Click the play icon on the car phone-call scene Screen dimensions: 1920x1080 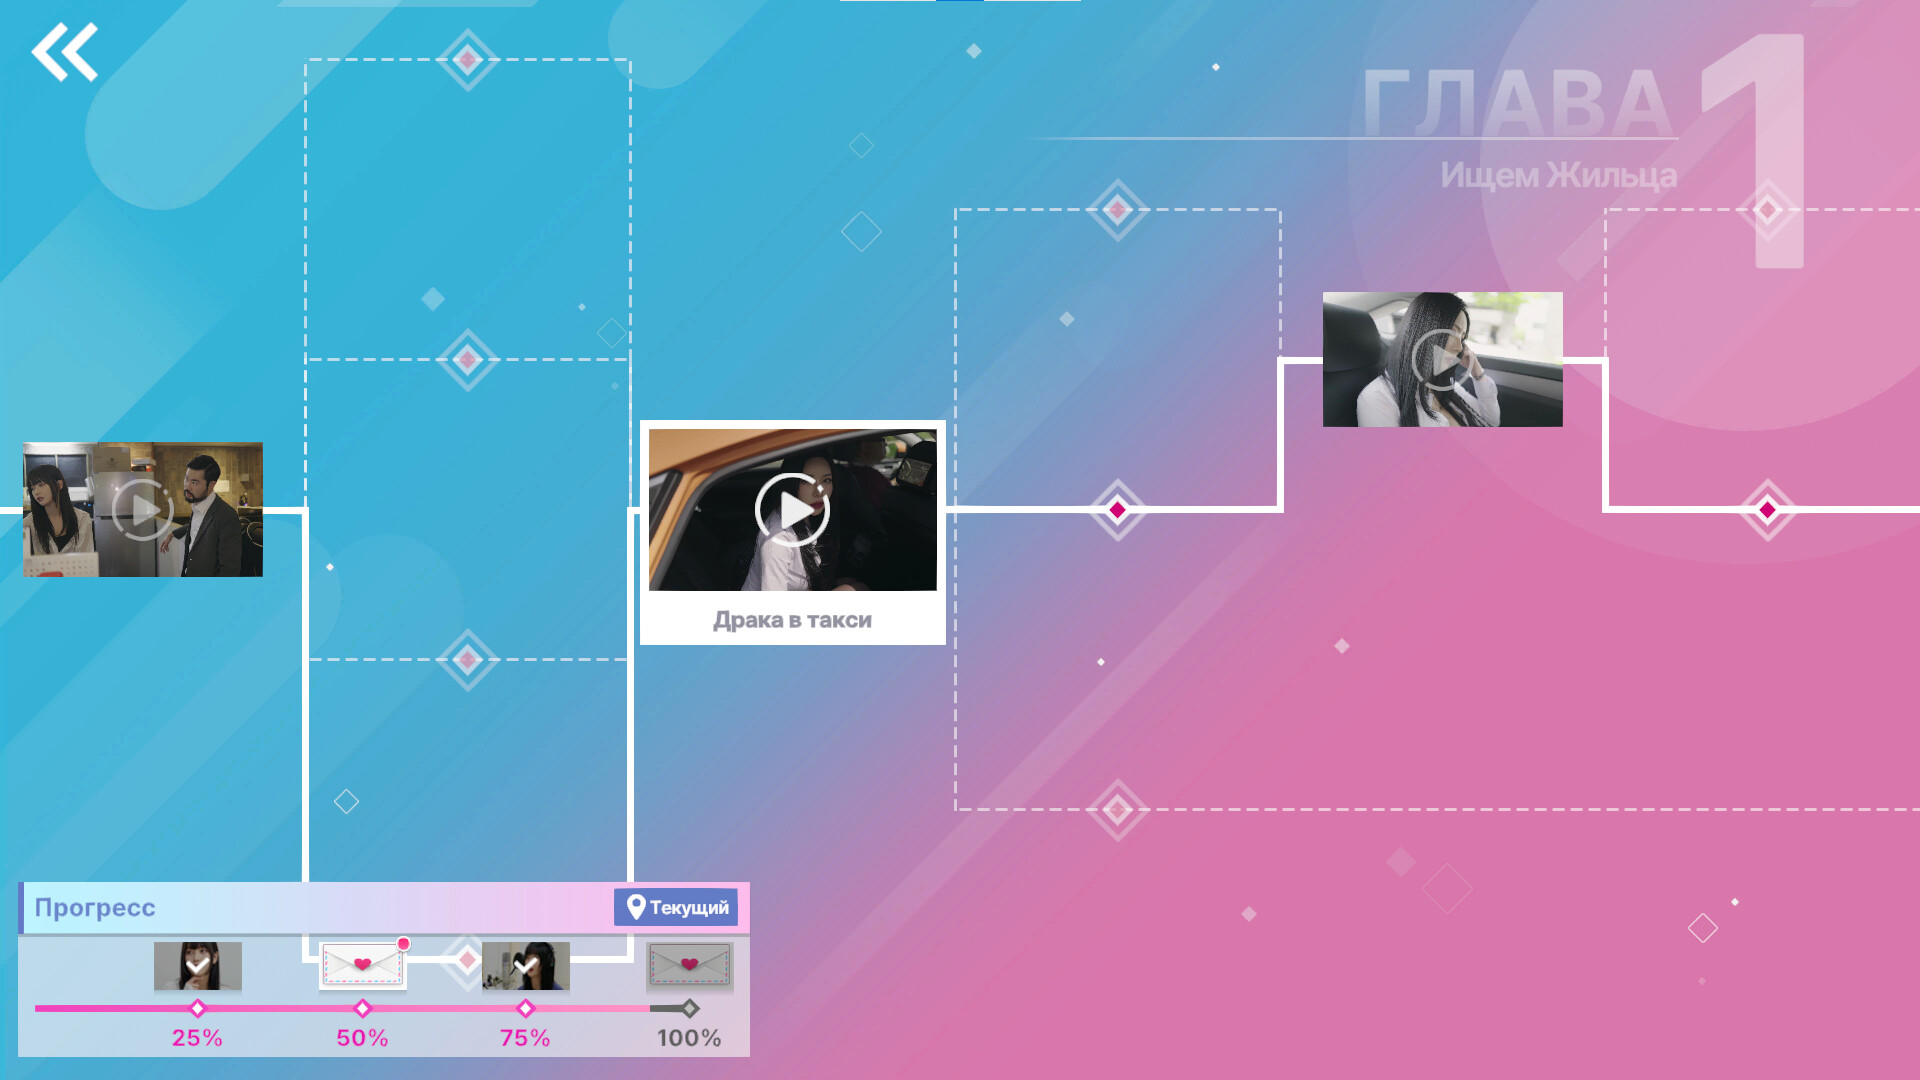[1440, 360]
